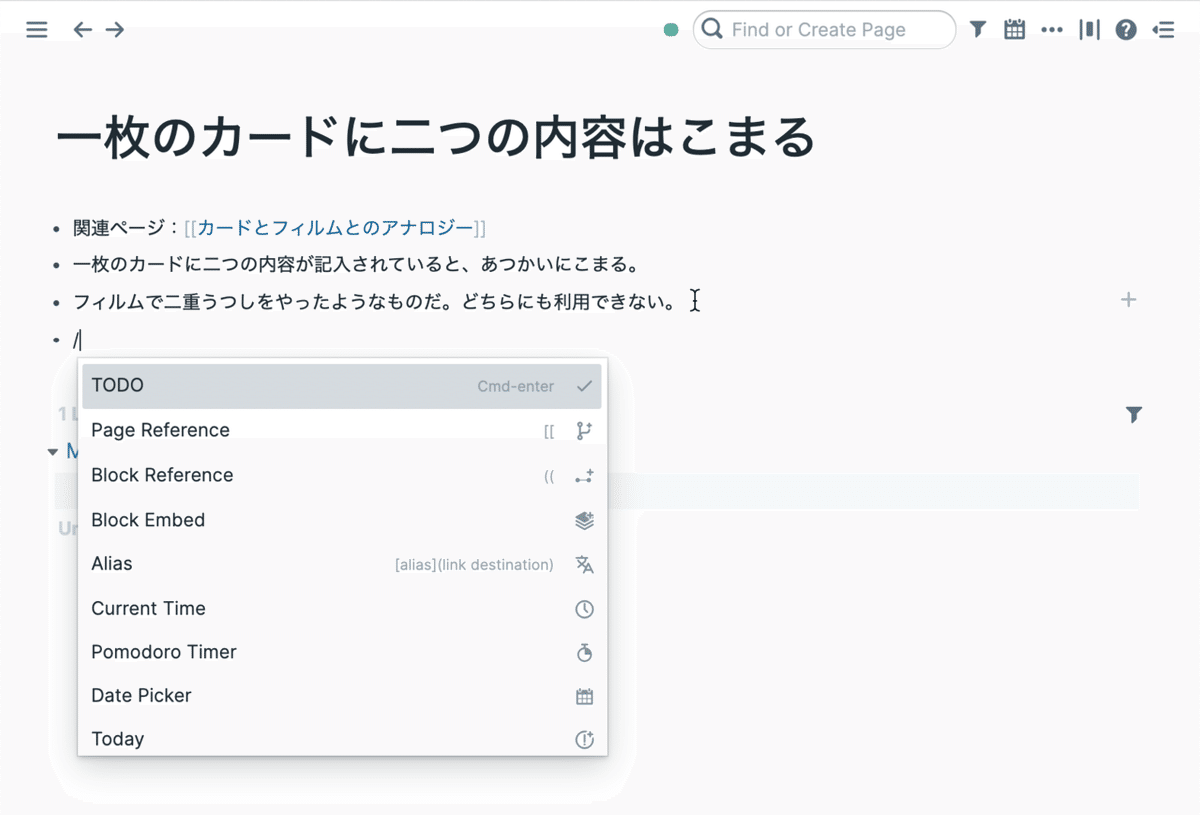Open the カードとフィルムとのアナロジー page link
1200x815 pixels.
tap(335, 228)
